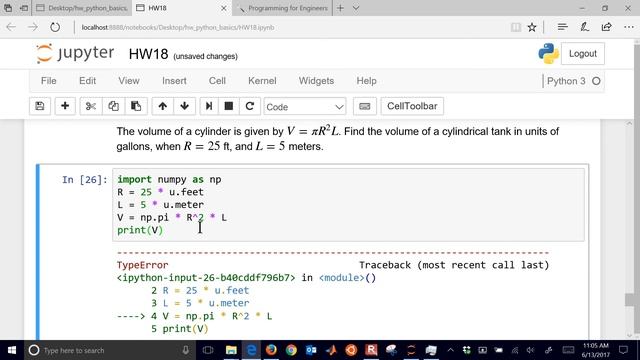
Task: Open the Windows Start menu
Action: (x=12, y=350)
